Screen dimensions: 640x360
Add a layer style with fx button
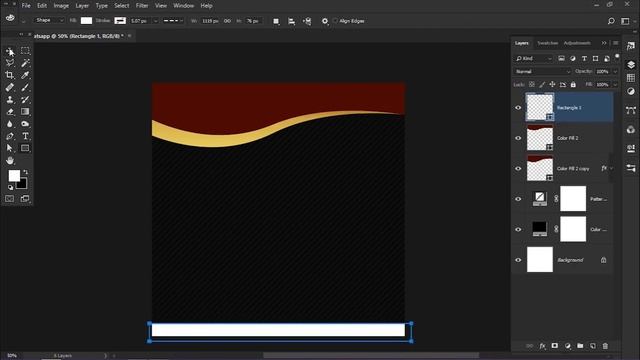(542, 346)
